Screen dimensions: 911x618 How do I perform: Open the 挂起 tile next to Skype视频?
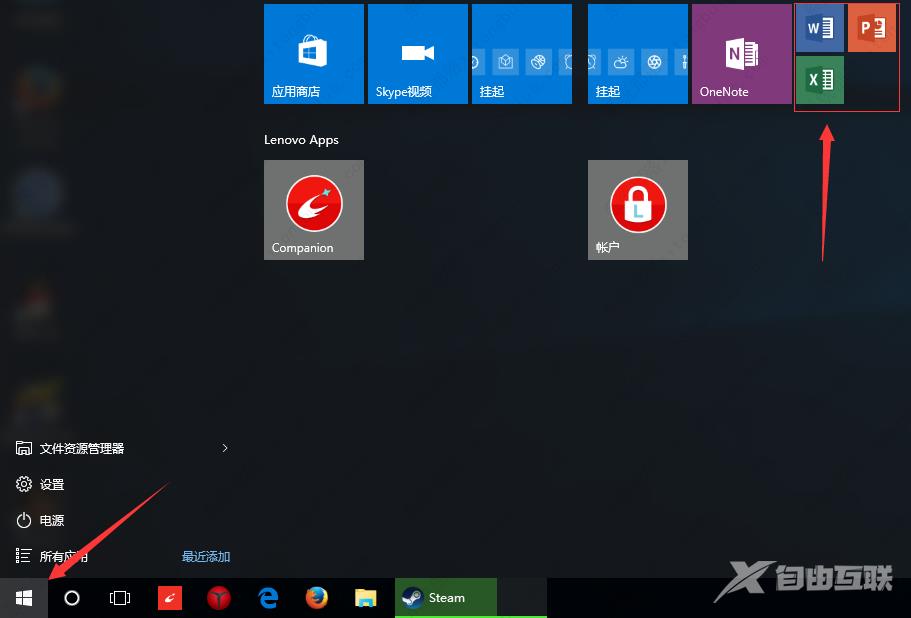pos(522,54)
